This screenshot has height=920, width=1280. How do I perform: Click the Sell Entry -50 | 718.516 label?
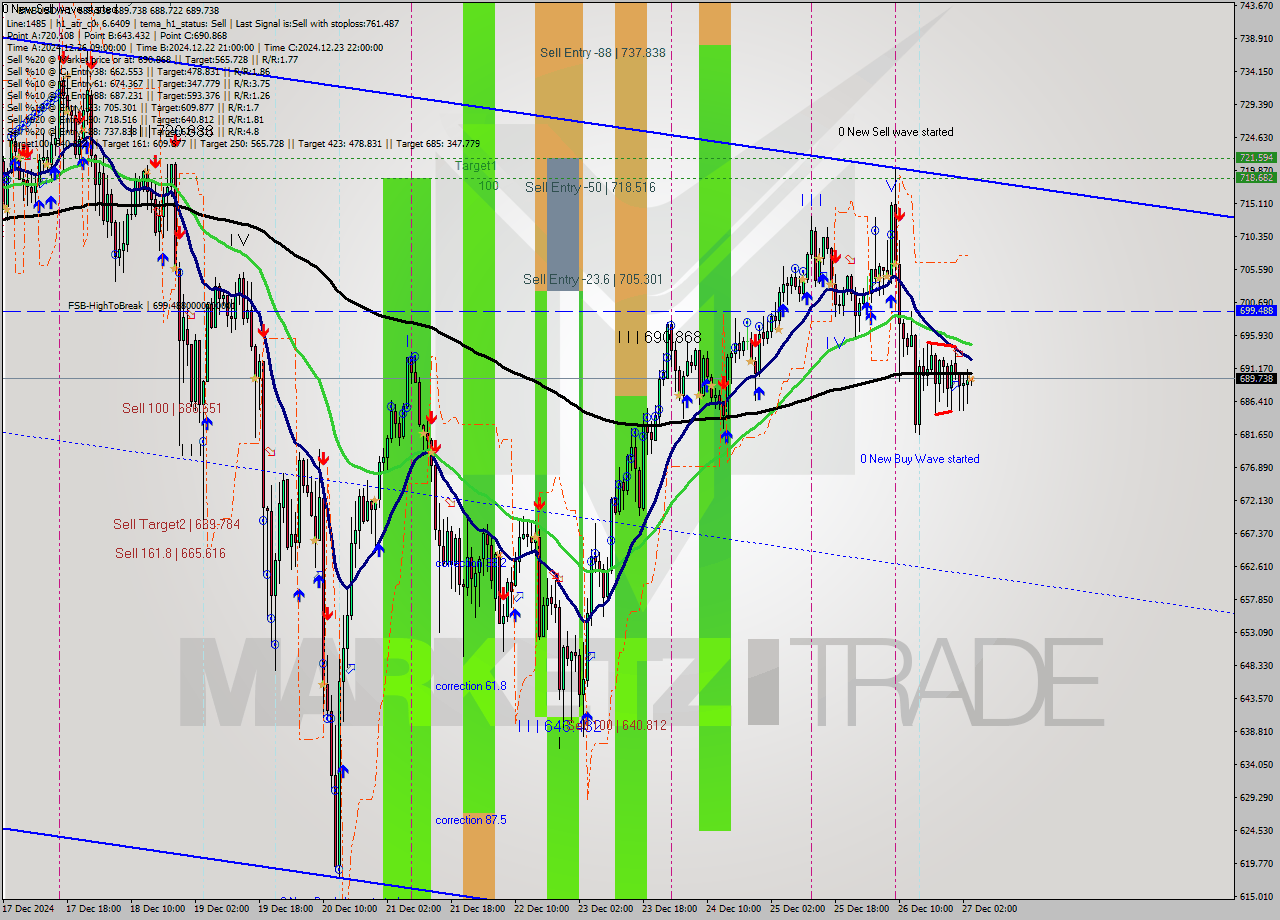[590, 187]
